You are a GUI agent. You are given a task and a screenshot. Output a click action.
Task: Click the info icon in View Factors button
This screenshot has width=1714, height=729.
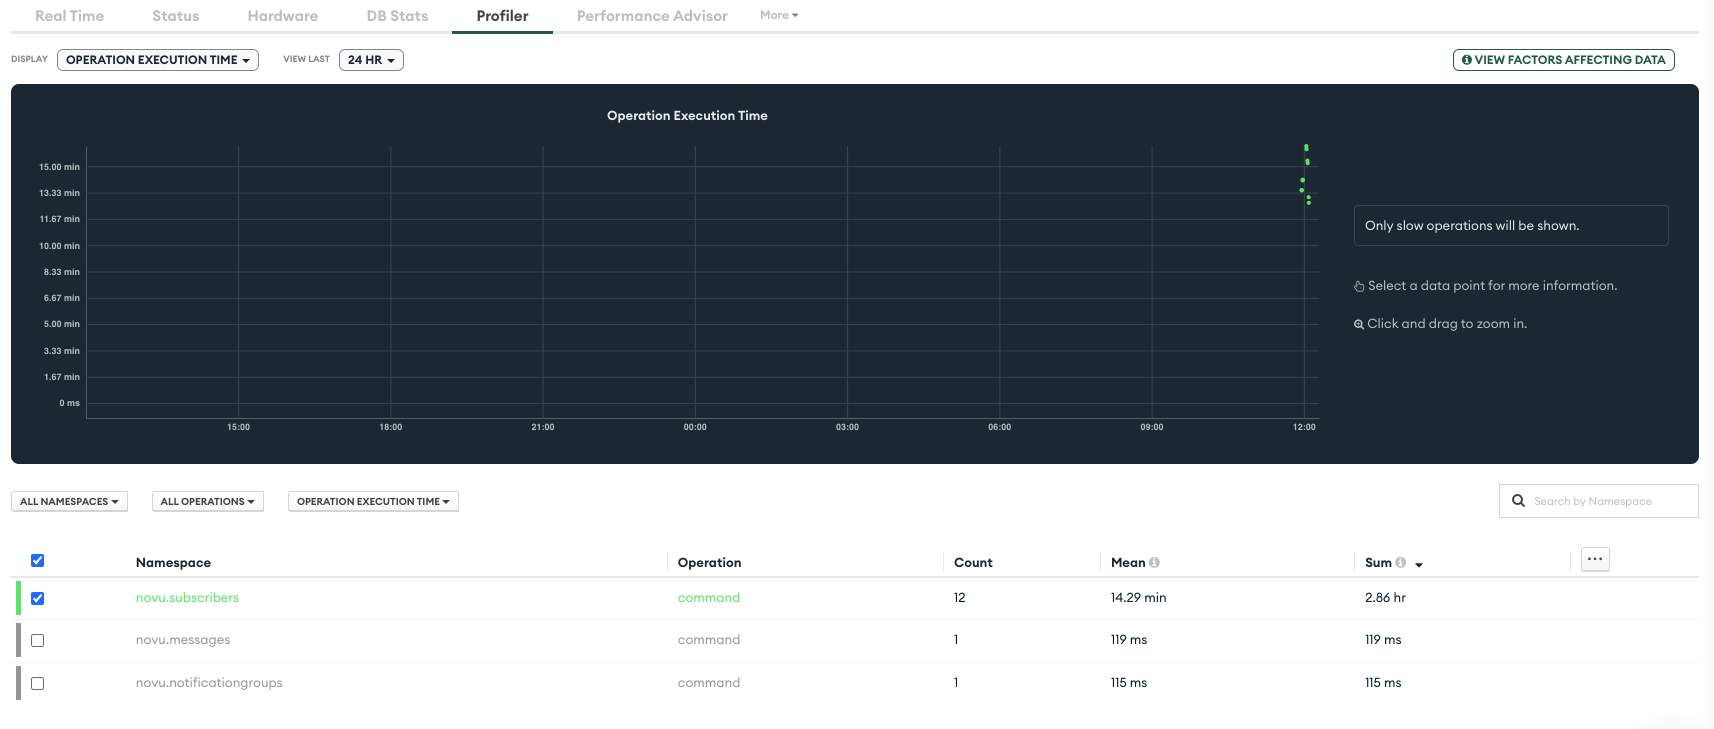point(1466,60)
